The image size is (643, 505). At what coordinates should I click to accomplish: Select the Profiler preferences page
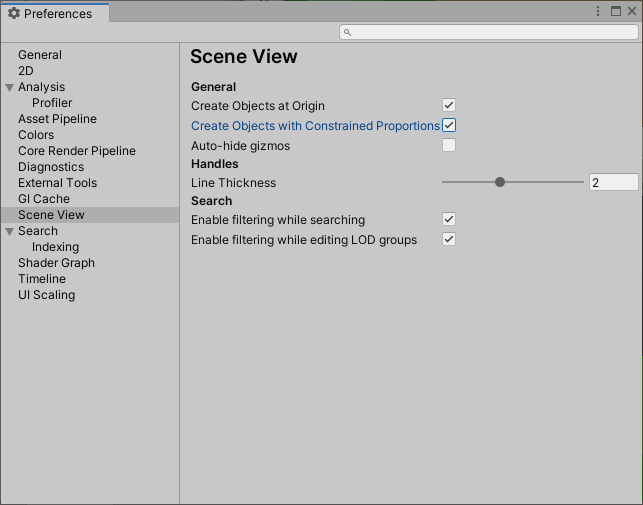point(52,103)
